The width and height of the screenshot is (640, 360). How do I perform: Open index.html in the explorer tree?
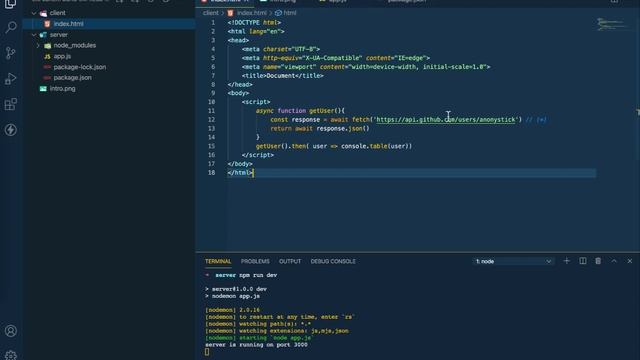pos(69,24)
